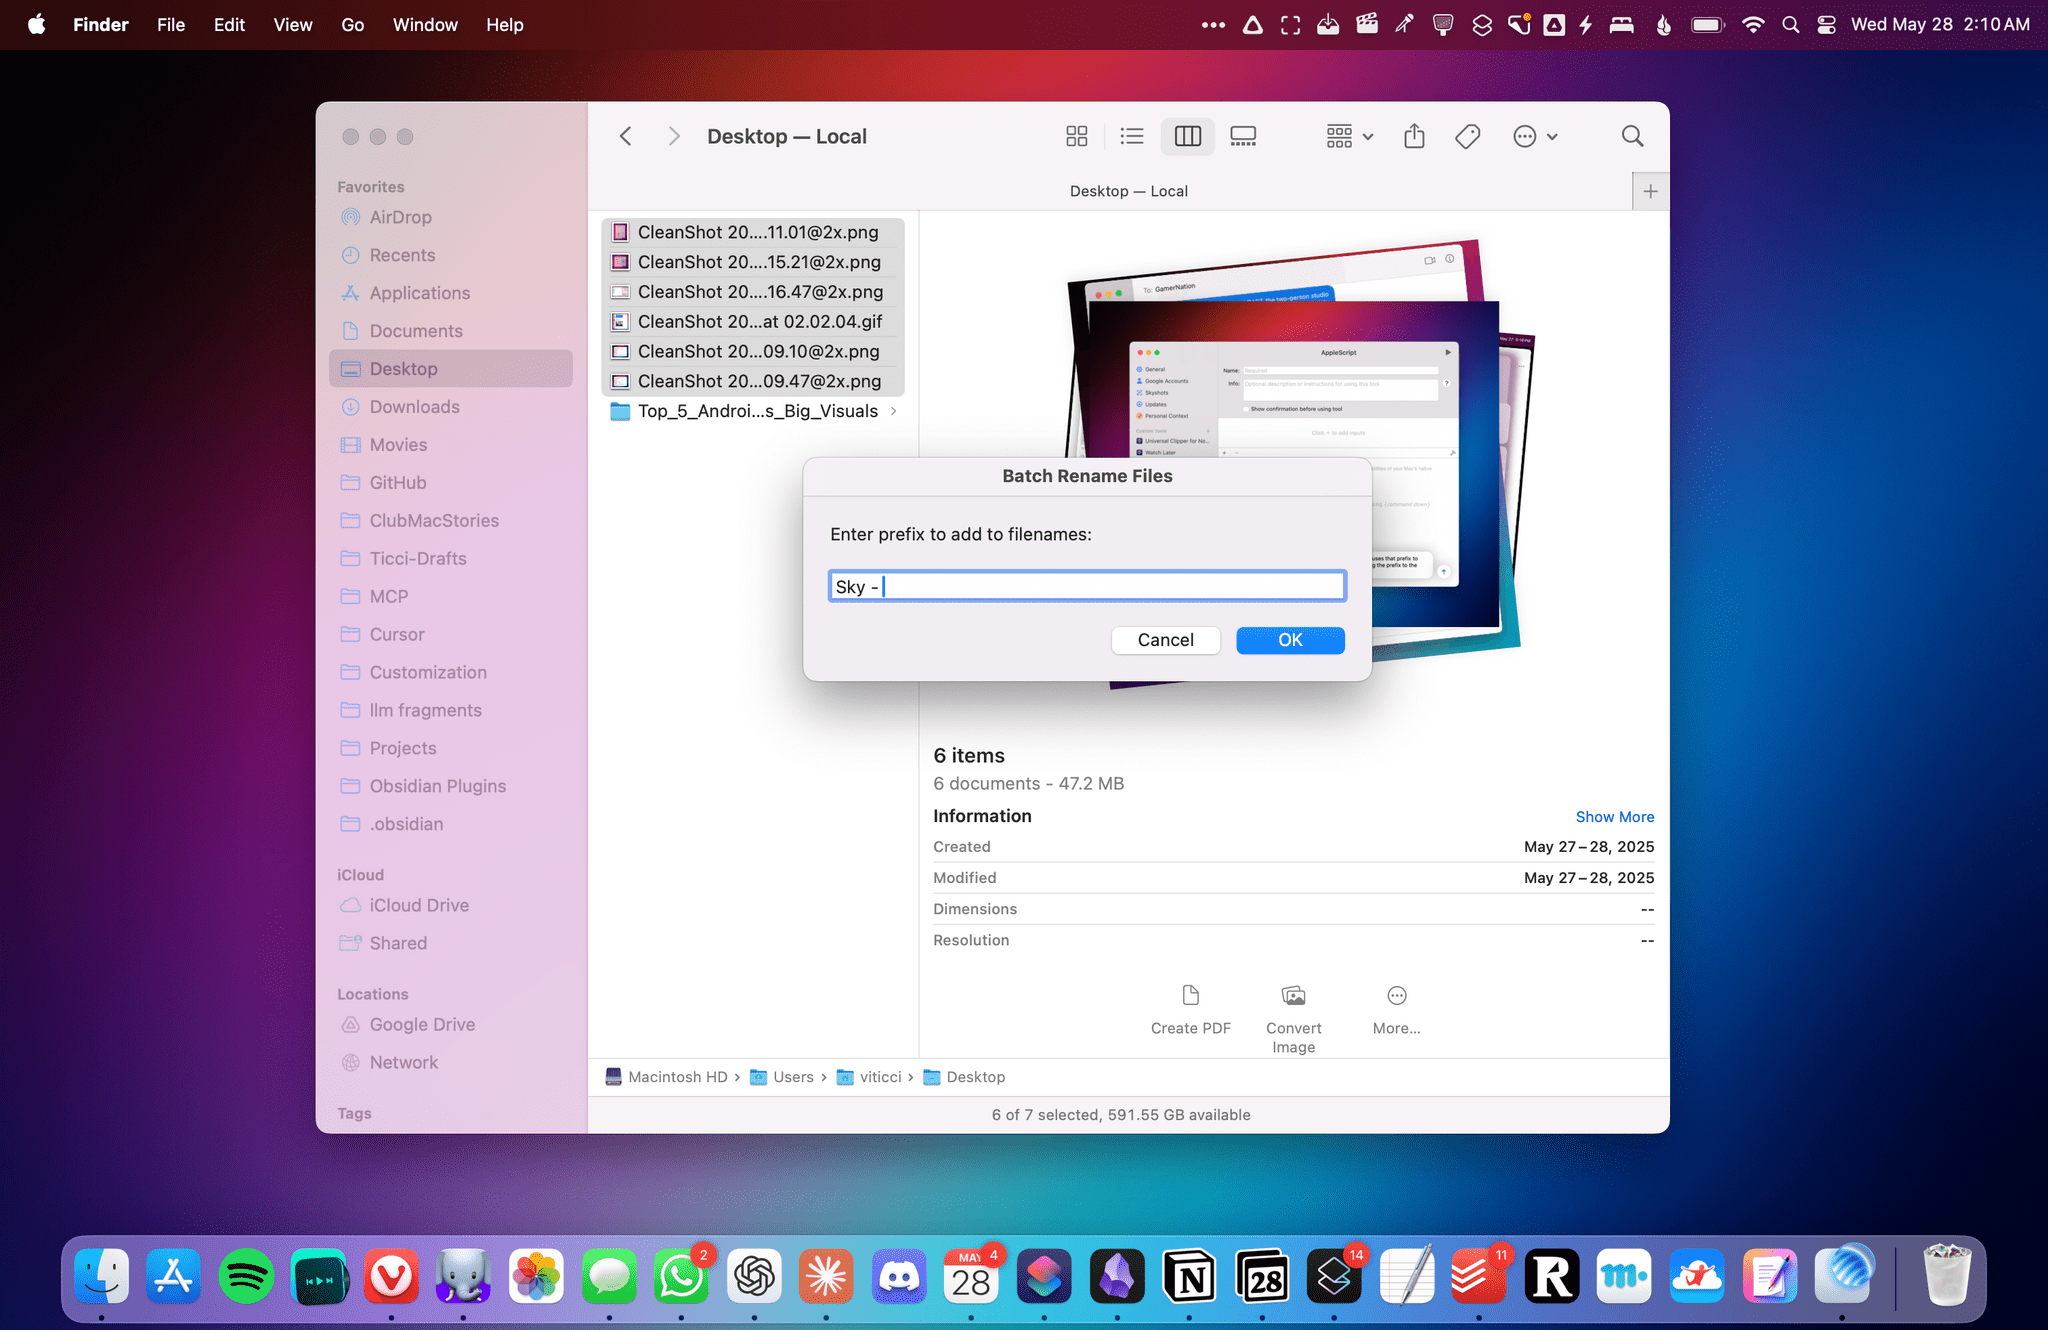Open the App Store from the Dock
The image size is (2048, 1330).
174,1277
